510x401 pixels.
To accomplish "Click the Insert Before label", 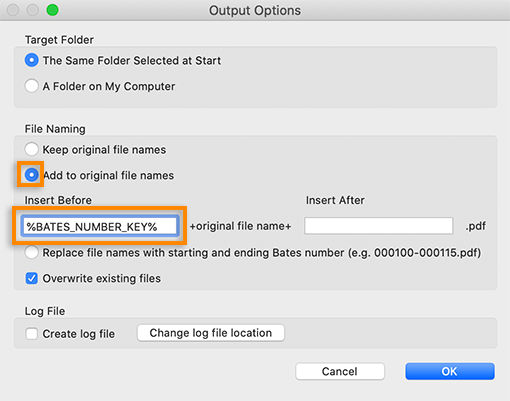I will pyautogui.click(x=58, y=200).
